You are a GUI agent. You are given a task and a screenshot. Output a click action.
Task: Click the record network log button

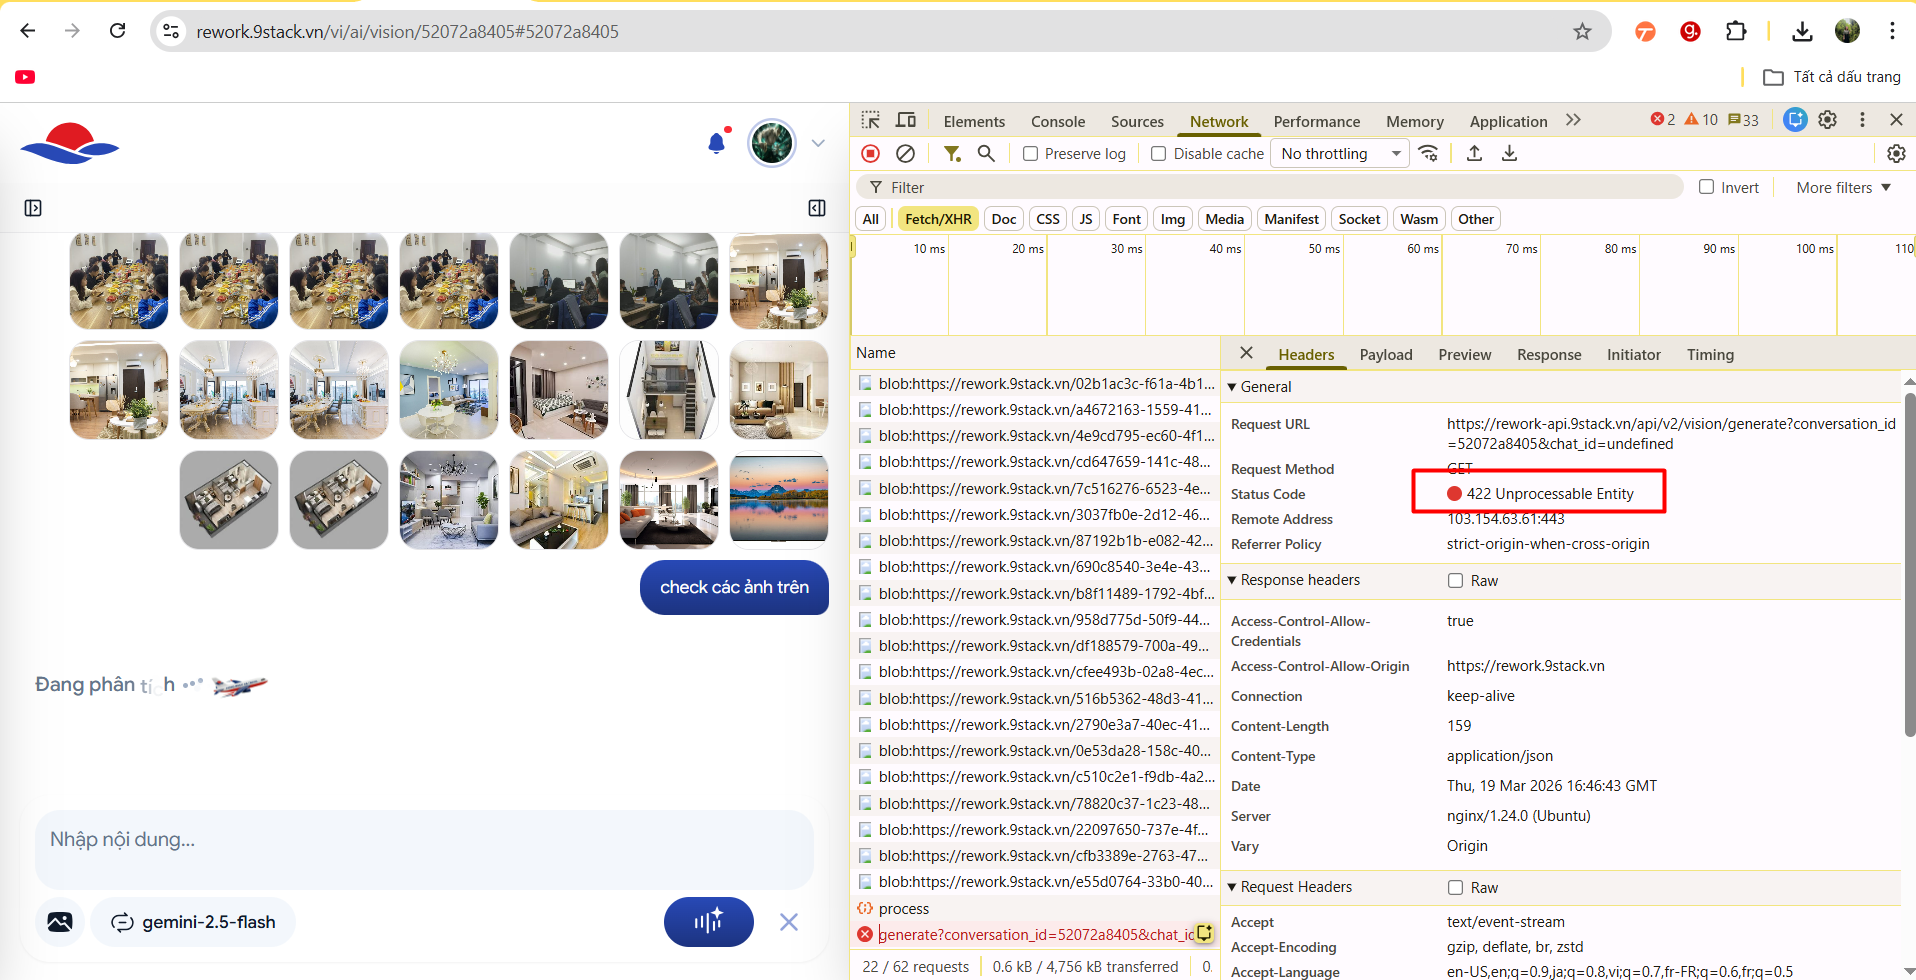[x=870, y=153]
